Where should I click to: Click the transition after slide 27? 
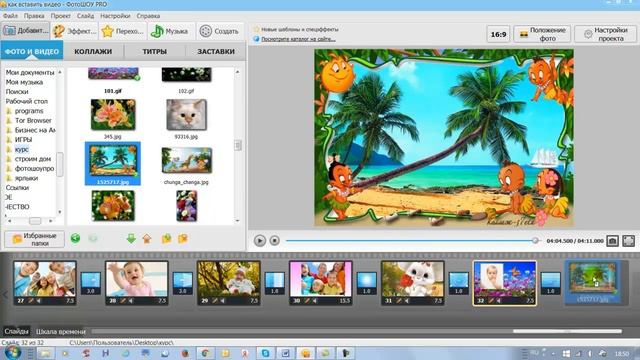click(91, 283)
